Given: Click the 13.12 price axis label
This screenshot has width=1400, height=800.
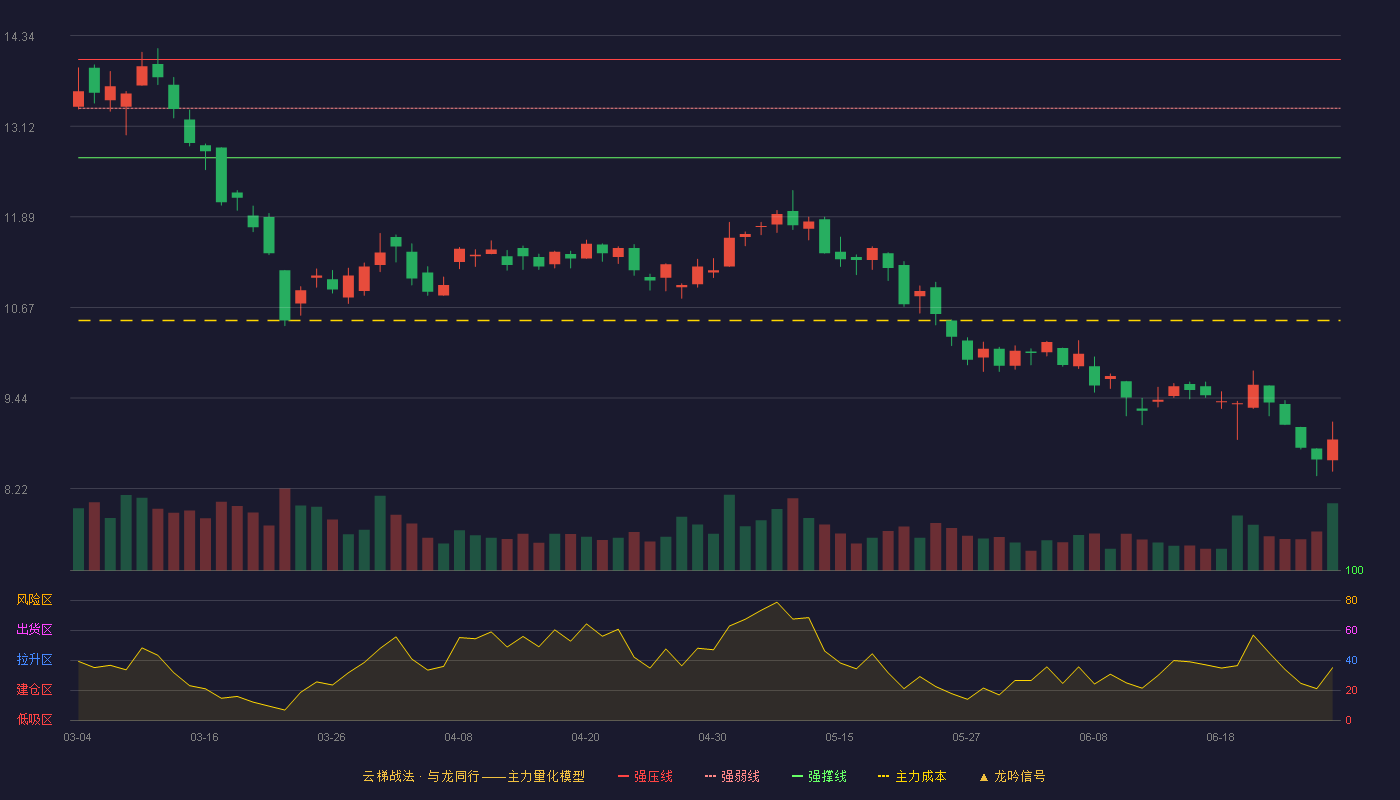Looking at the screenshot, I should tap(19, 127).
